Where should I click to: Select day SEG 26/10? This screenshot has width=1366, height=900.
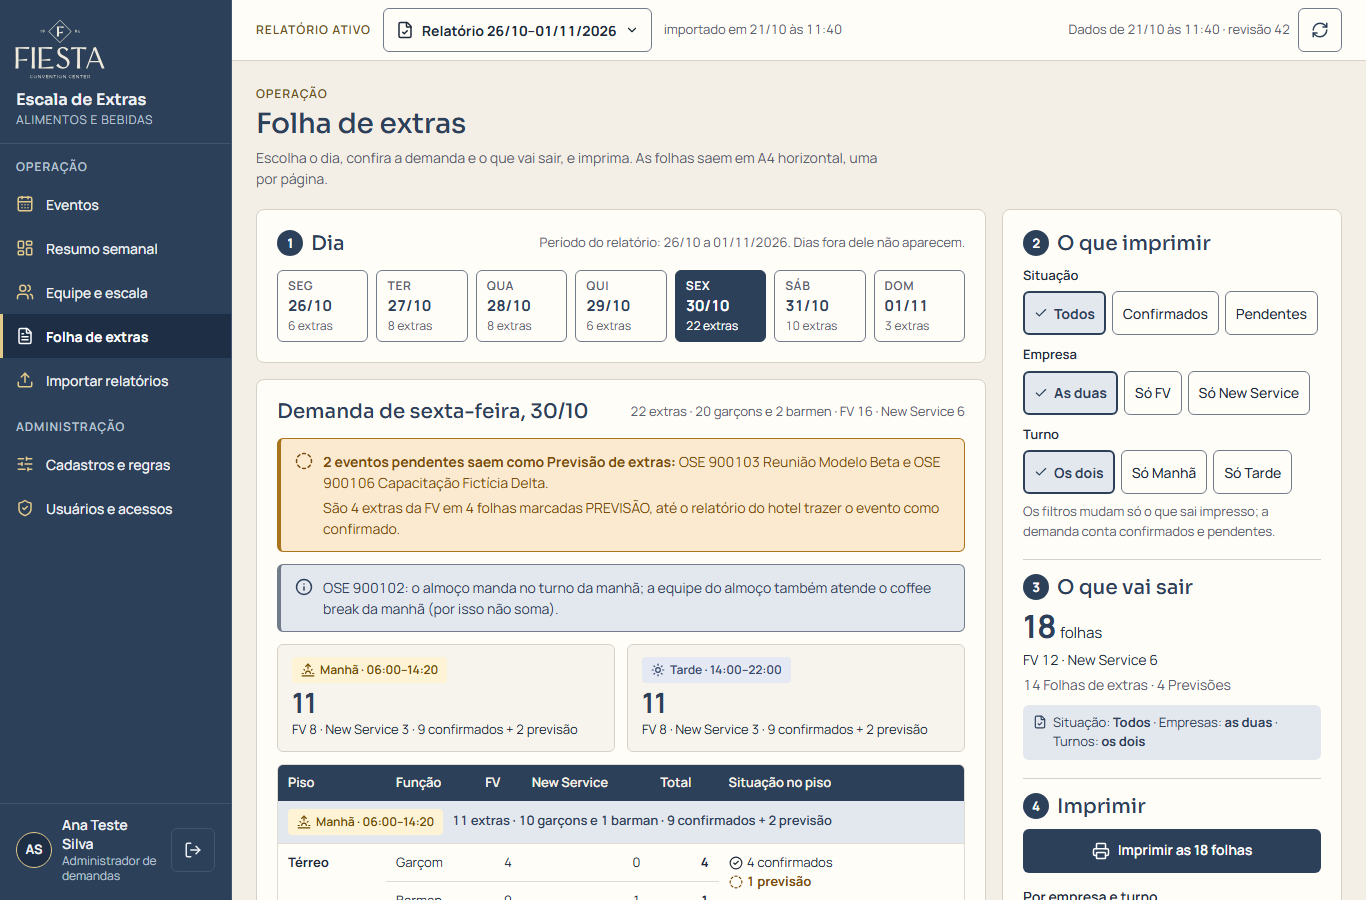point(322,306)
